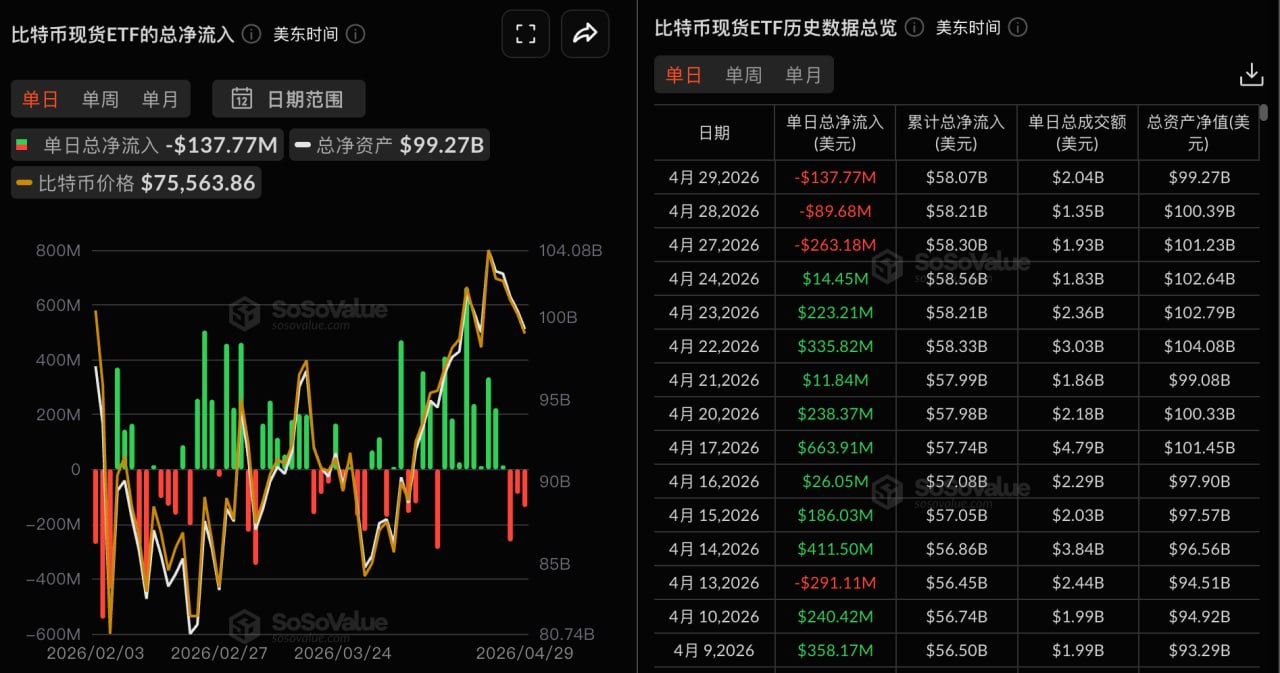The image size is (1280, 673).
Task: Click the 104.08B right axis label
Action: tap(569, 251)
